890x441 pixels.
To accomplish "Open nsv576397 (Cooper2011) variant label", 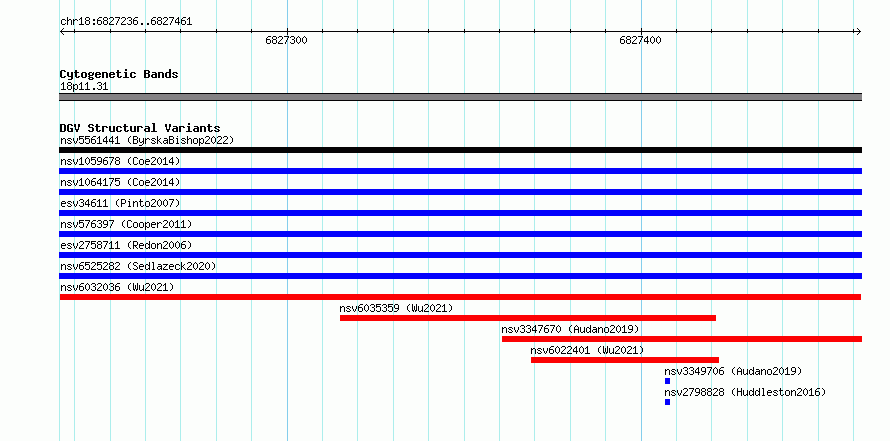I will click(126, 224).
